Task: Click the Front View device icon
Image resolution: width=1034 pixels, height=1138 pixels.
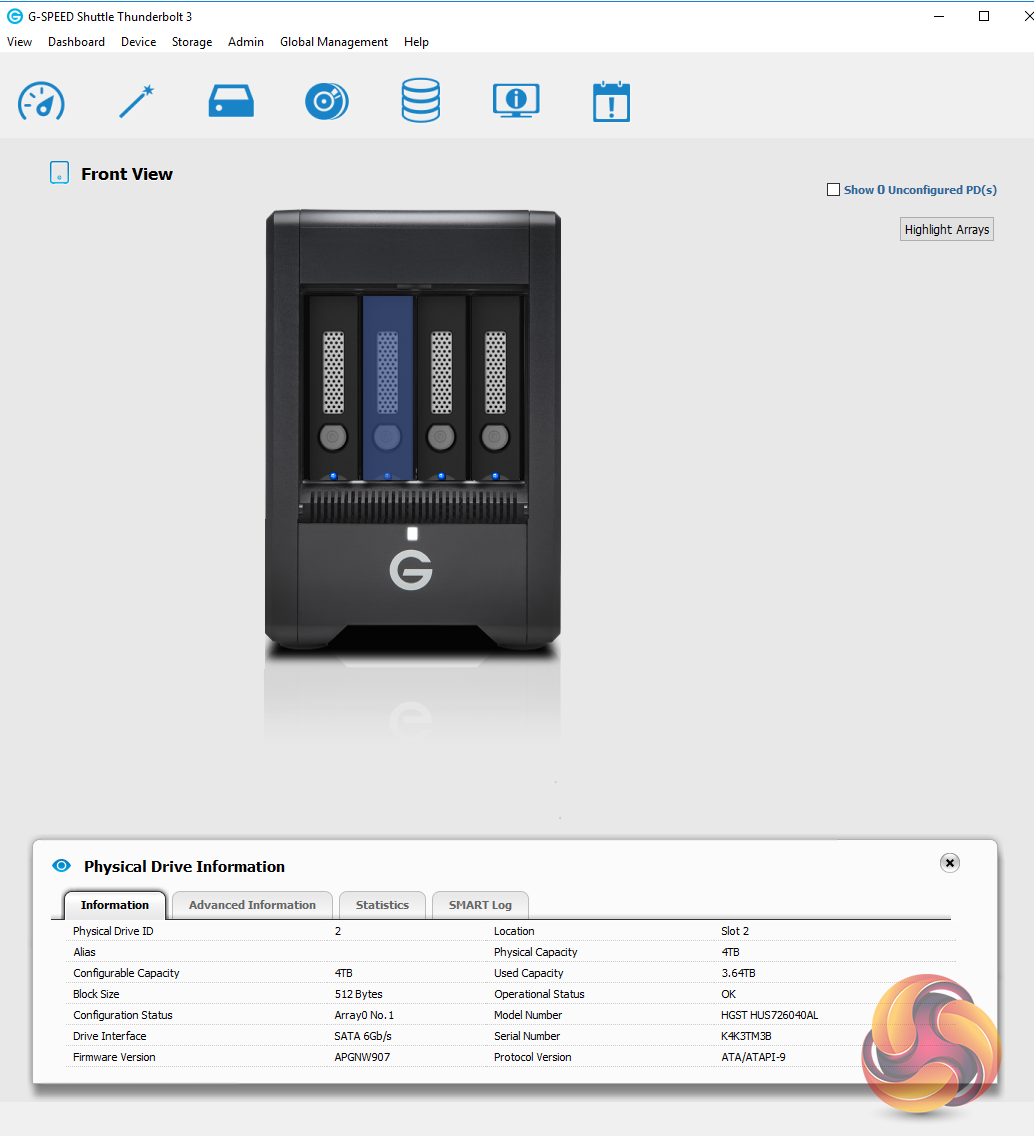Action: click(x=60, y=173)
